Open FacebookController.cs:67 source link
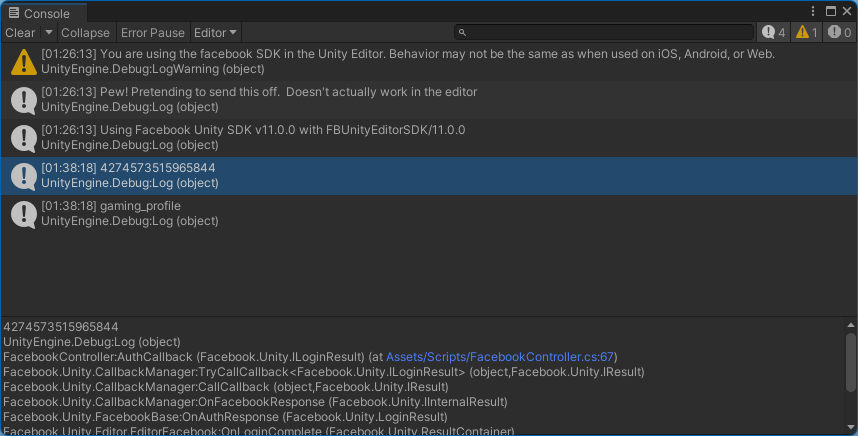The height and width of the screenshot is (436, 858). 500,357
